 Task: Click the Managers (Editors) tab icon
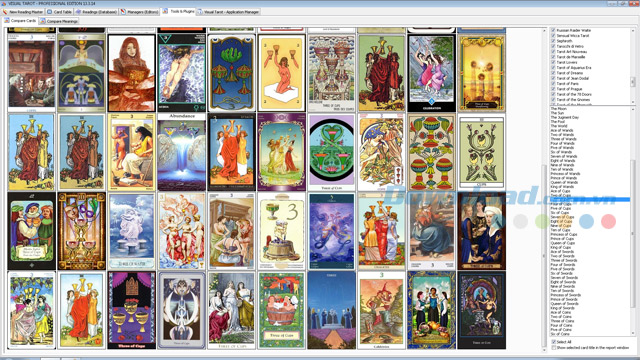coord(123,12)
